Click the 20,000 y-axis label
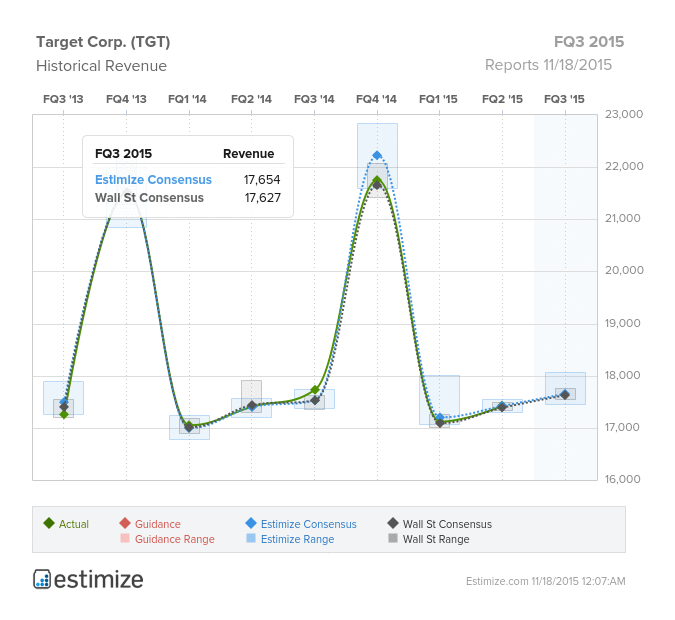Screen dimensions: 675x620 [624, 270]
